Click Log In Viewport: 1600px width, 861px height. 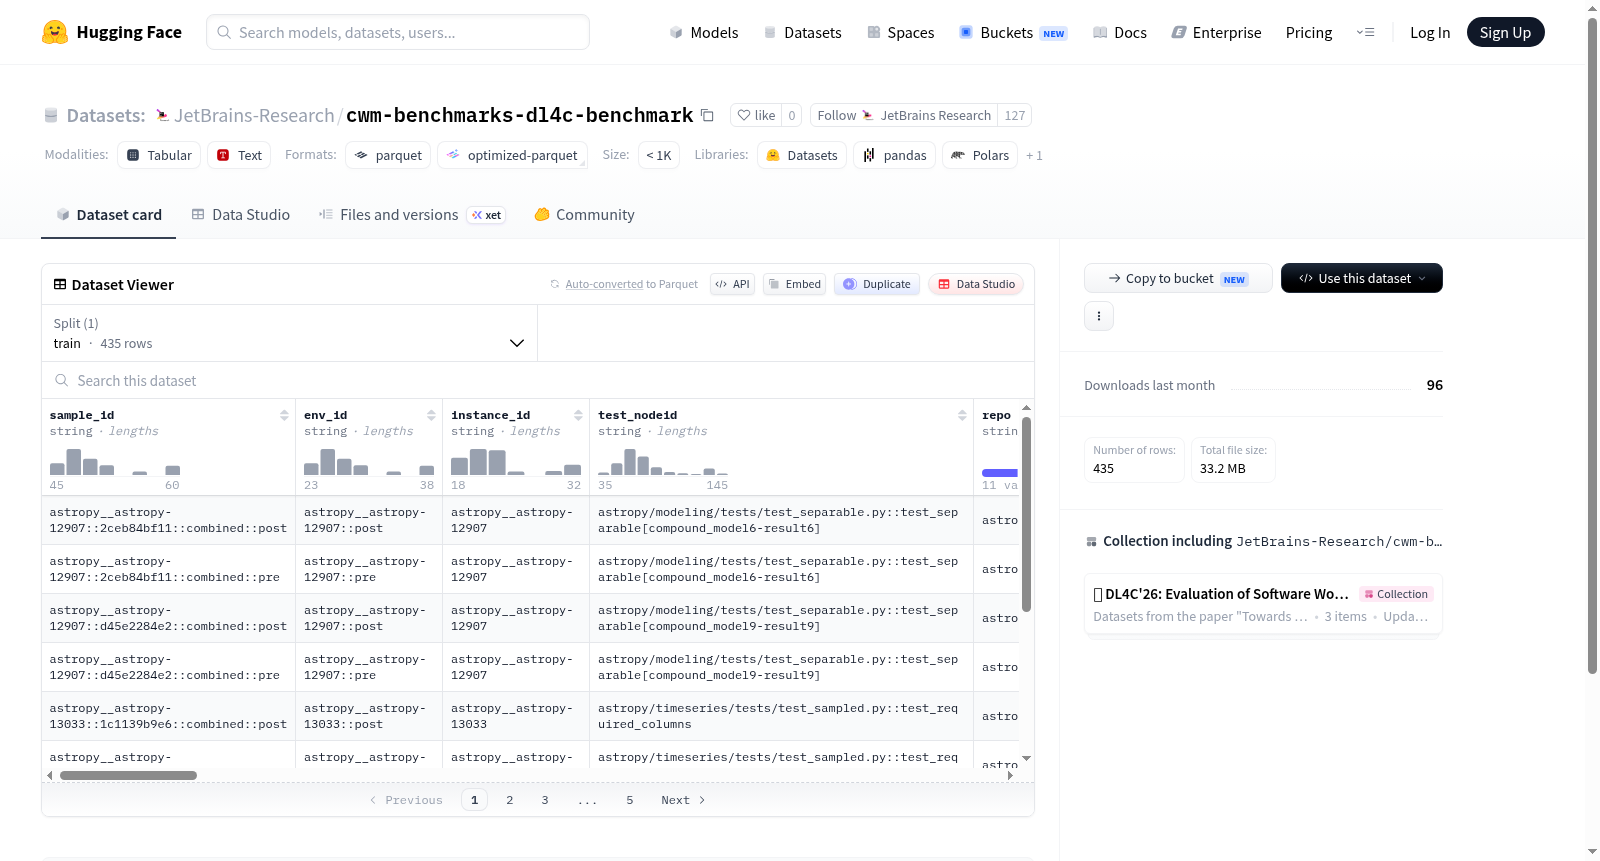click(x=1430, y=32)
